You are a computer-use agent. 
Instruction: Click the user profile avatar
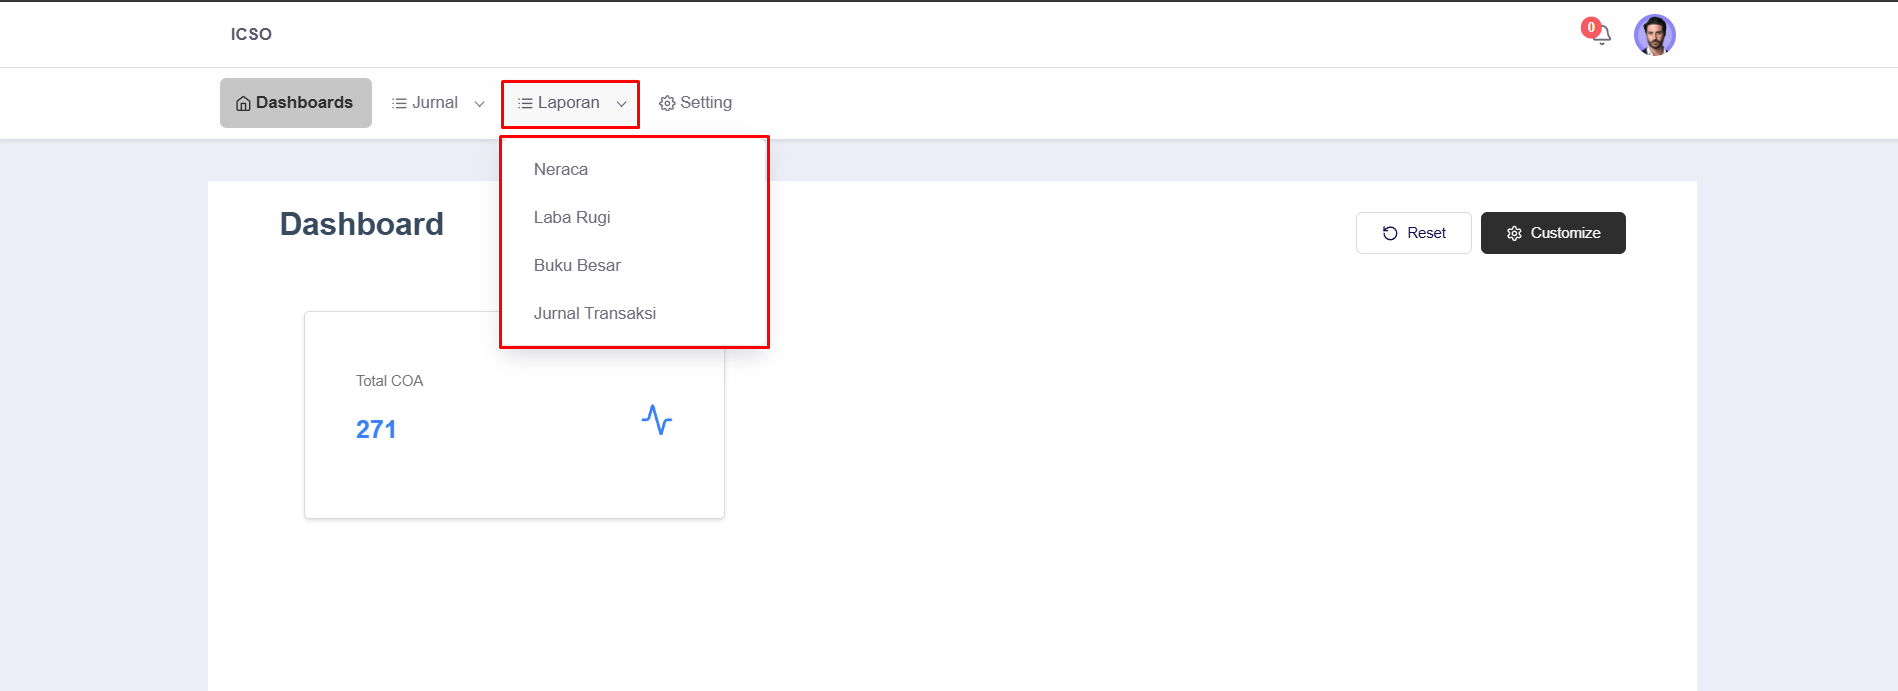[1654, 35]
